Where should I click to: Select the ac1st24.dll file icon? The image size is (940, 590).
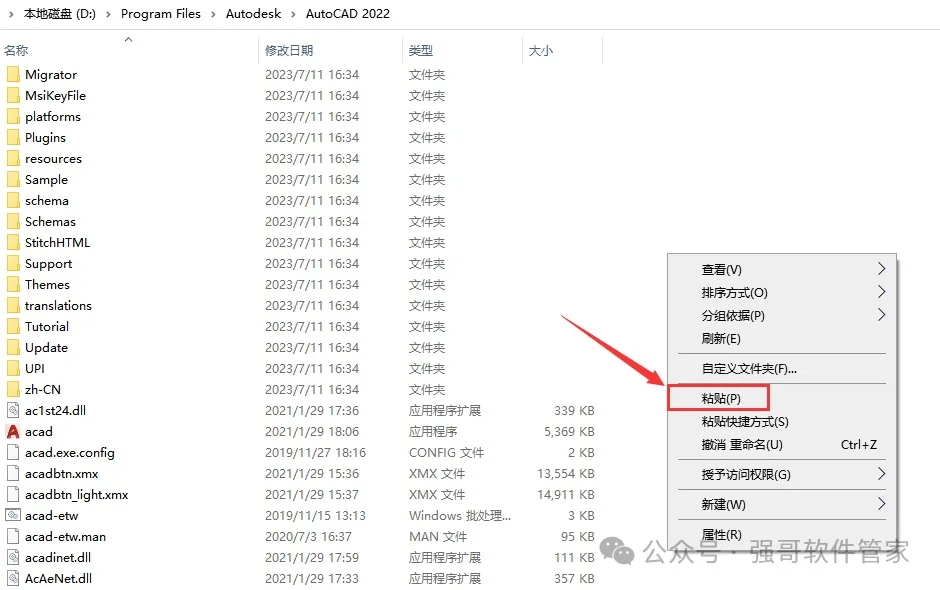coord(13,410)
